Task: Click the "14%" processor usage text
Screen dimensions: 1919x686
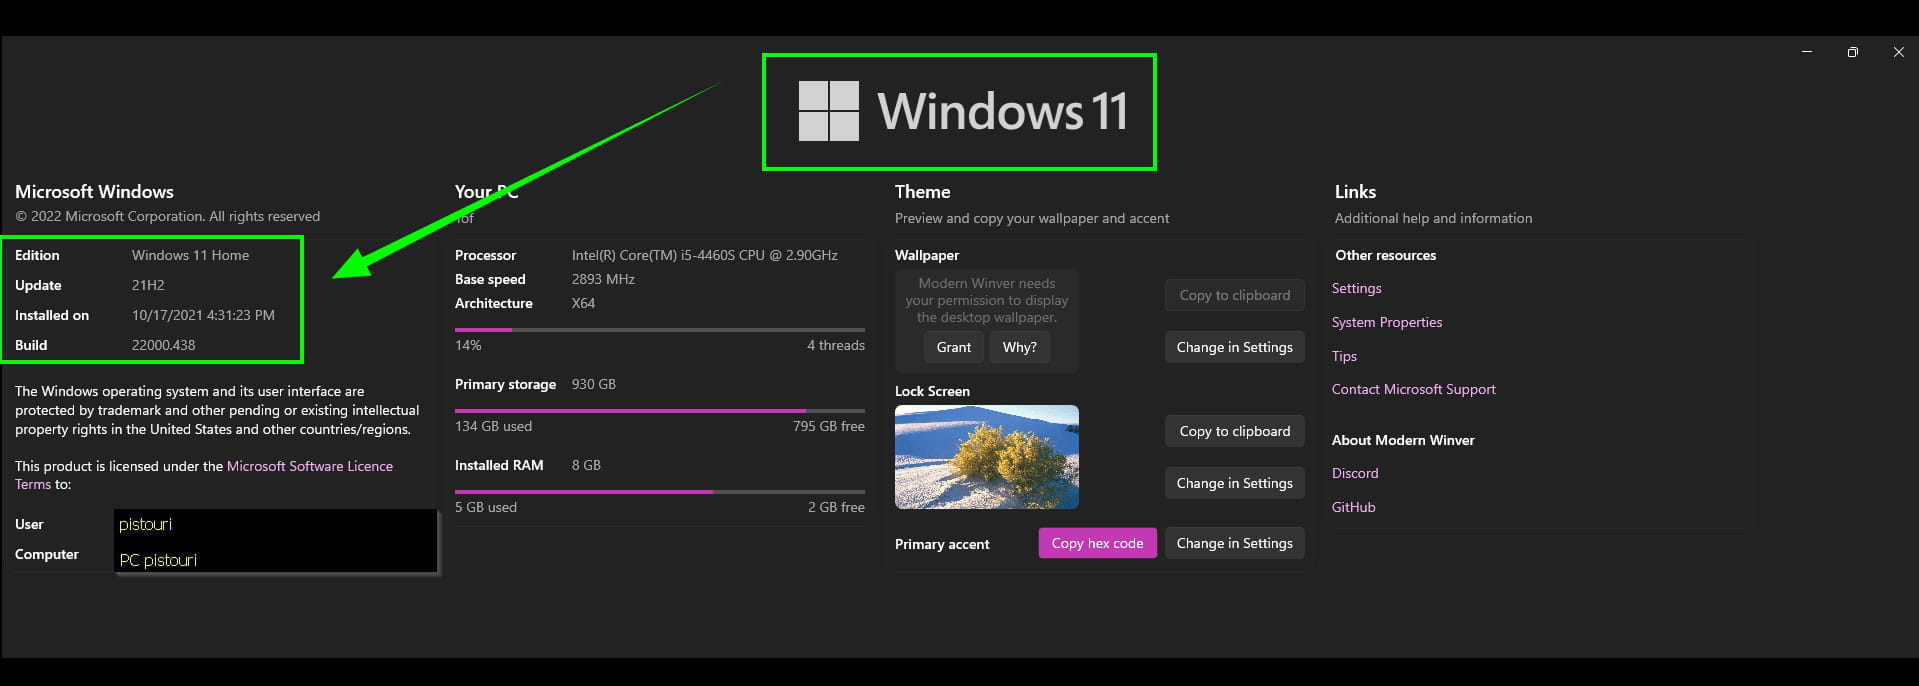Action: tap(468, 345)
